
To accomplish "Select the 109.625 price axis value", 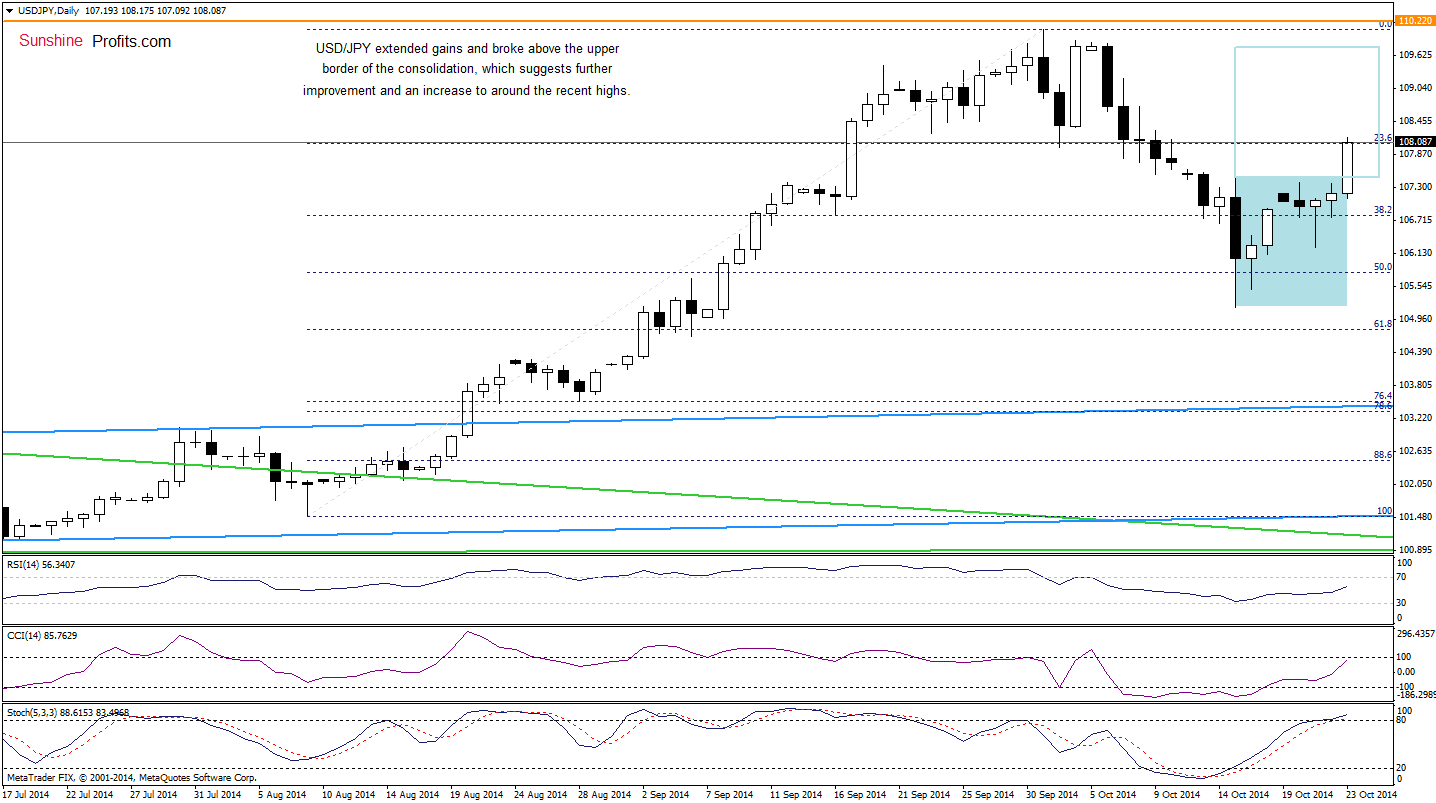I will click(x=1414, y=56).
